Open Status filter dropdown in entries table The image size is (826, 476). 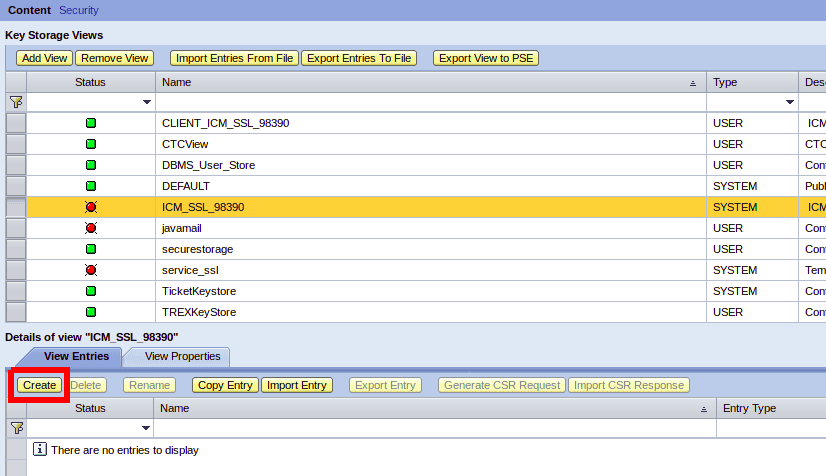(147, 428)
